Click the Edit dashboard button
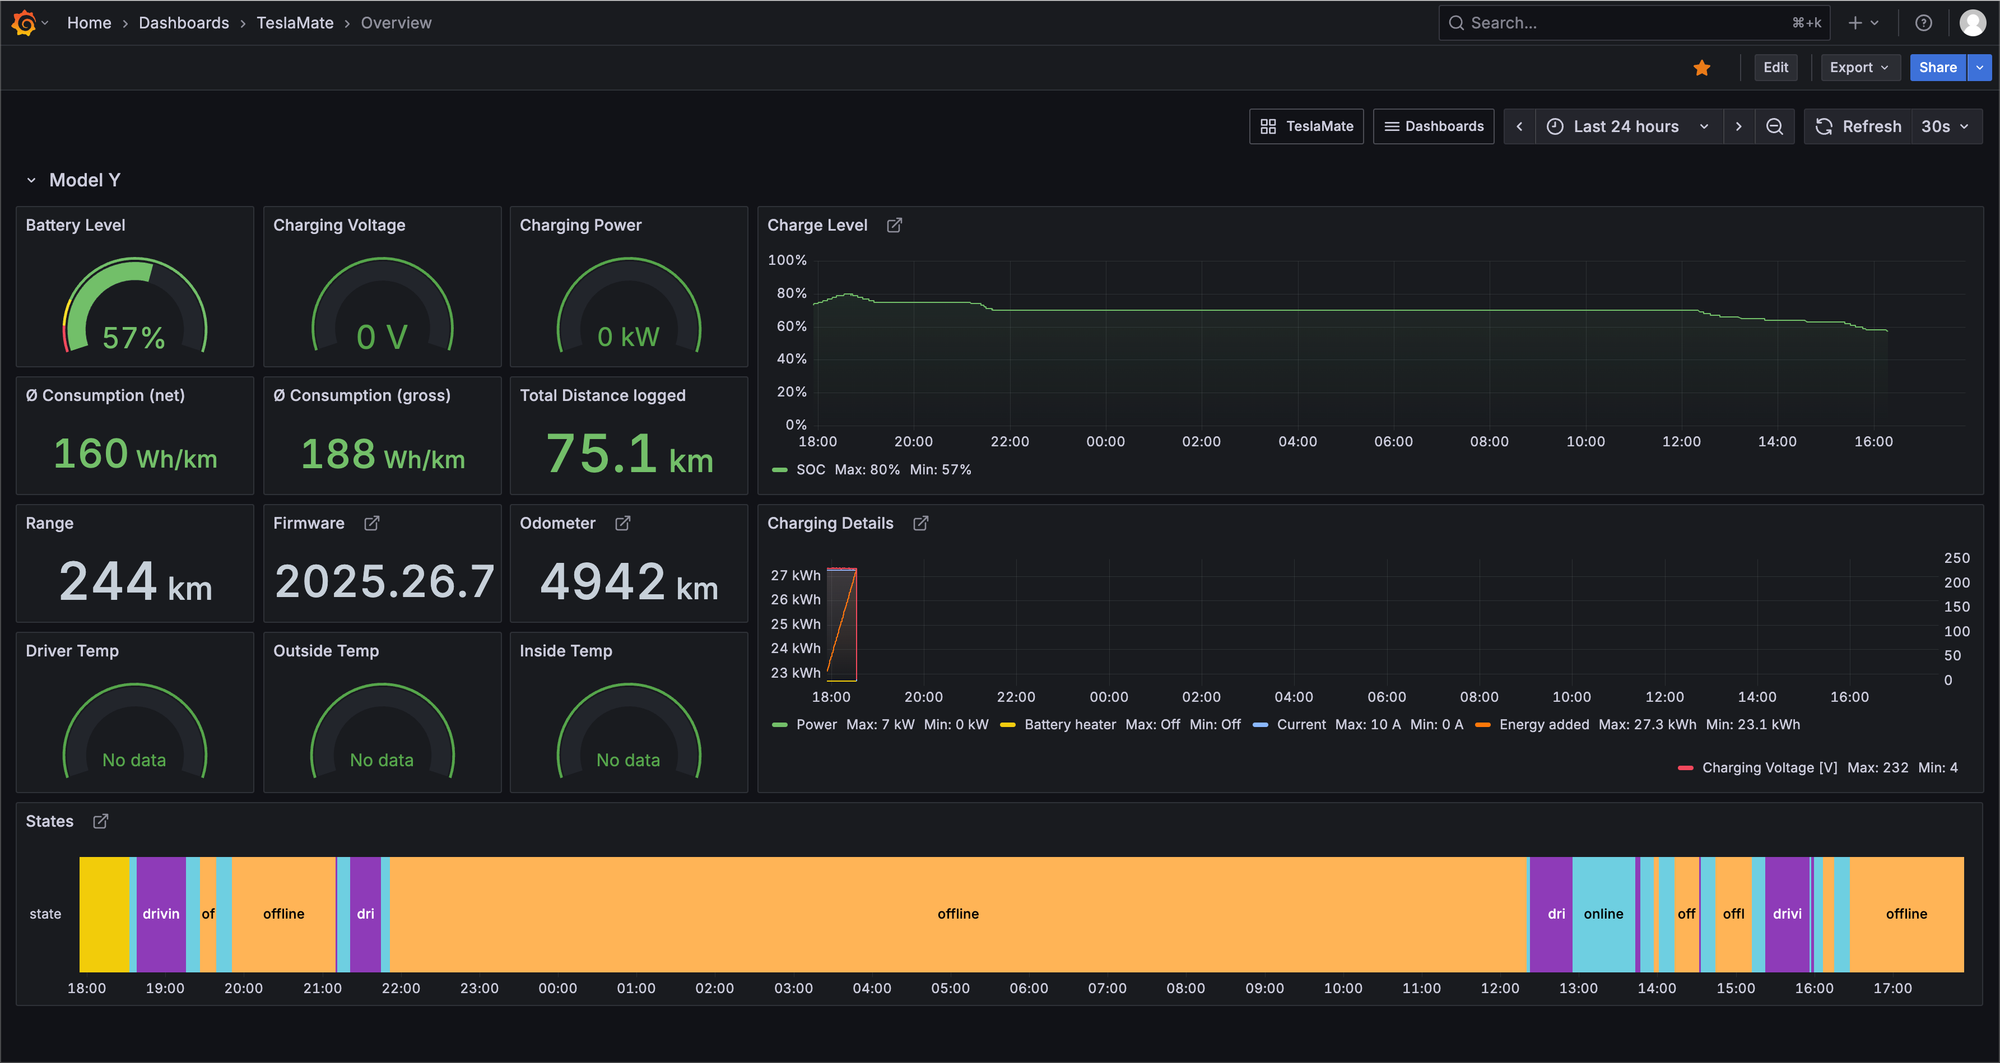Viewport: 2000px width, 1063px height. tap(1776, 68)
